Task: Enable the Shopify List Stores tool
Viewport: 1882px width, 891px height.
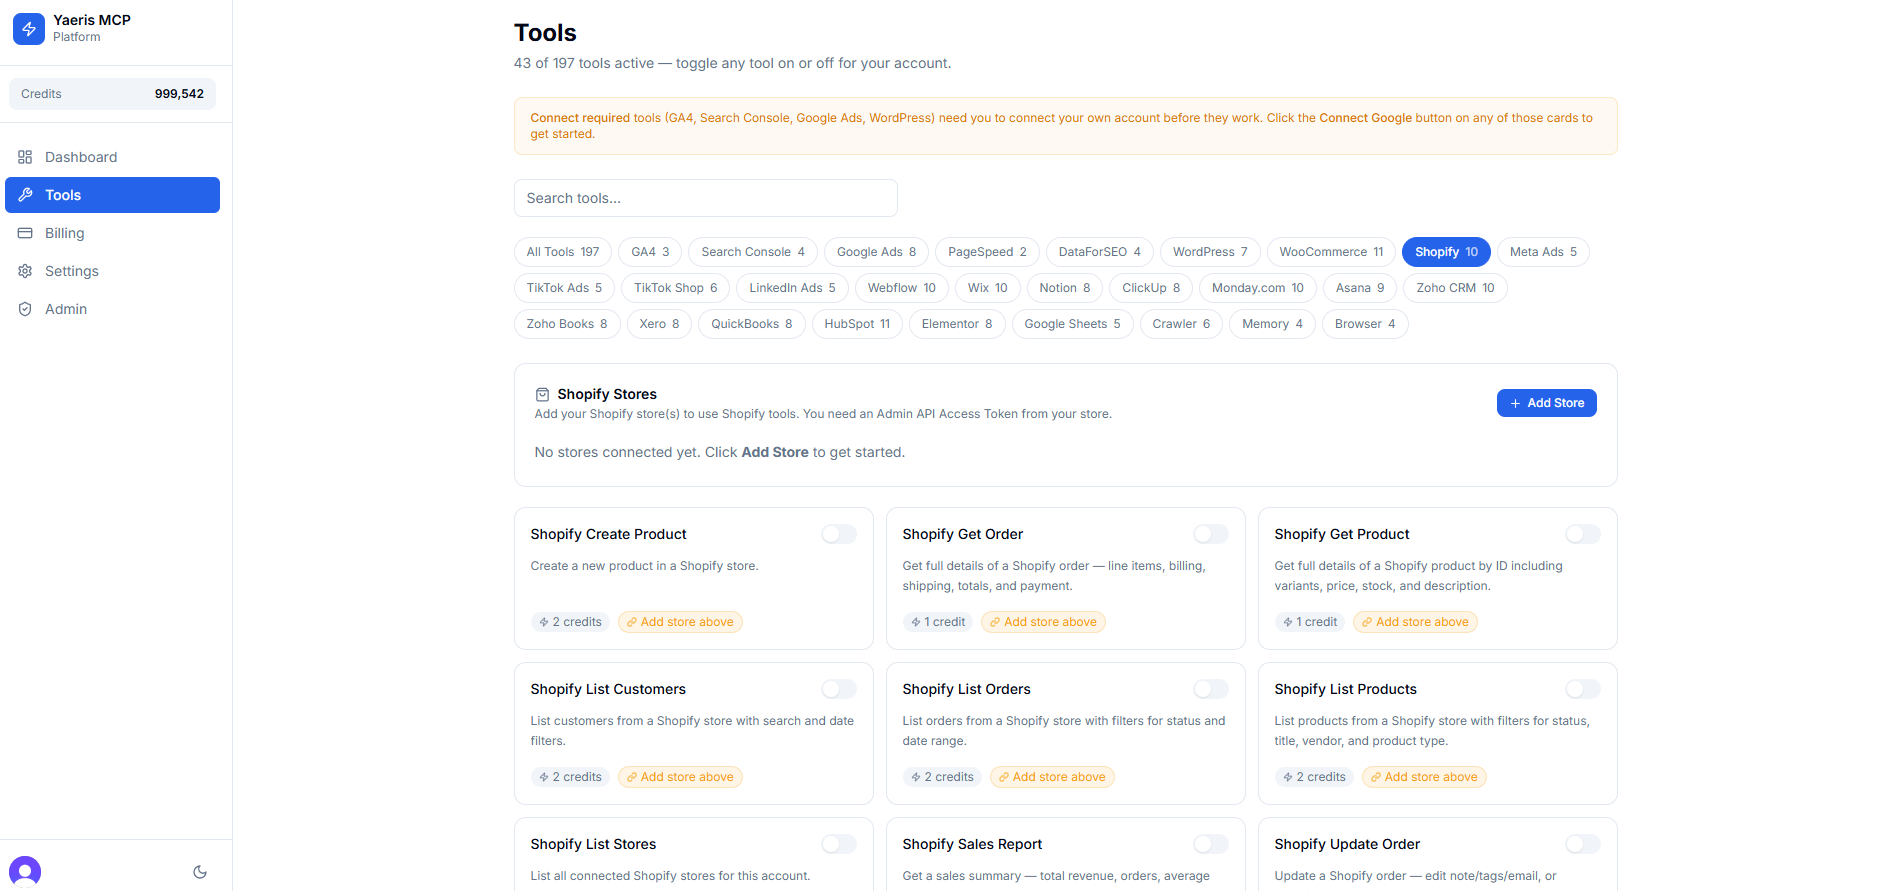Action: click(839, 844)
